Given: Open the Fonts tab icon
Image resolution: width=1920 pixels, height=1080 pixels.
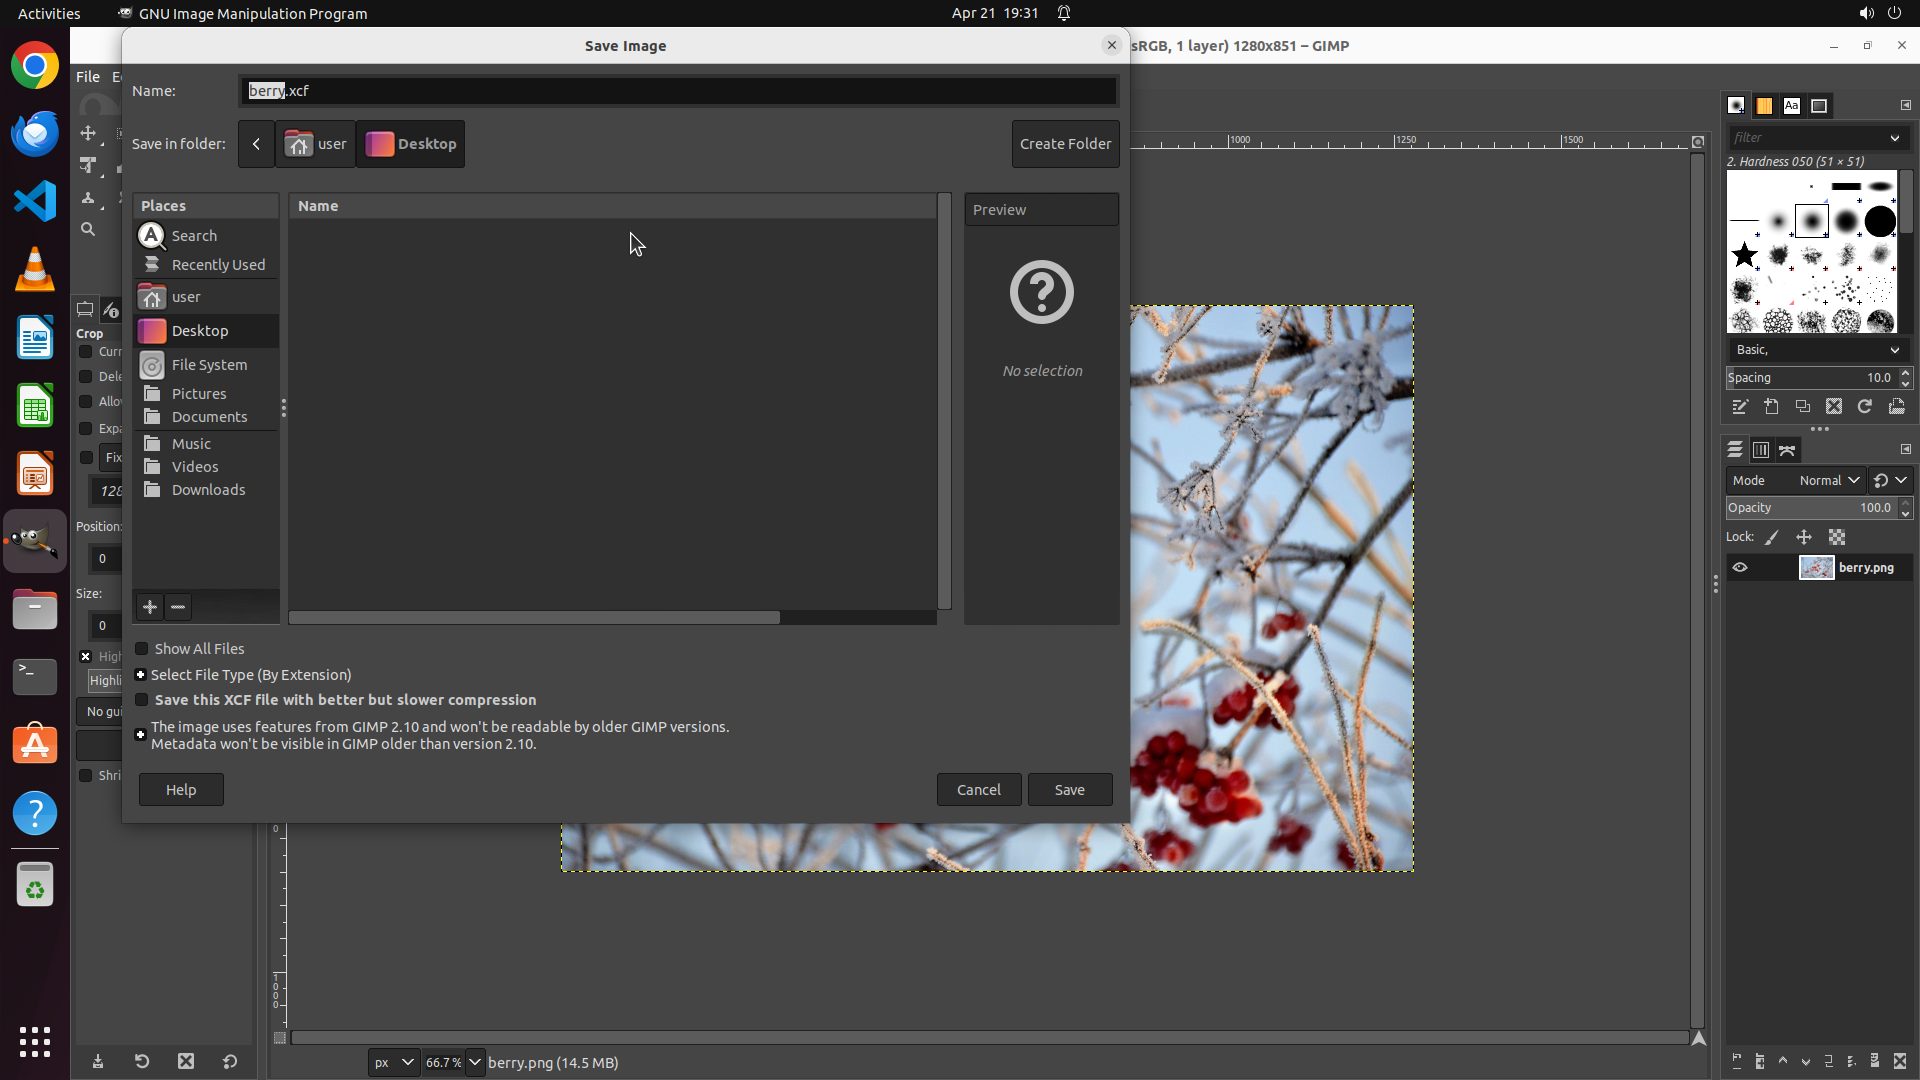Looking at the screenshot, I should [1792, 106].
